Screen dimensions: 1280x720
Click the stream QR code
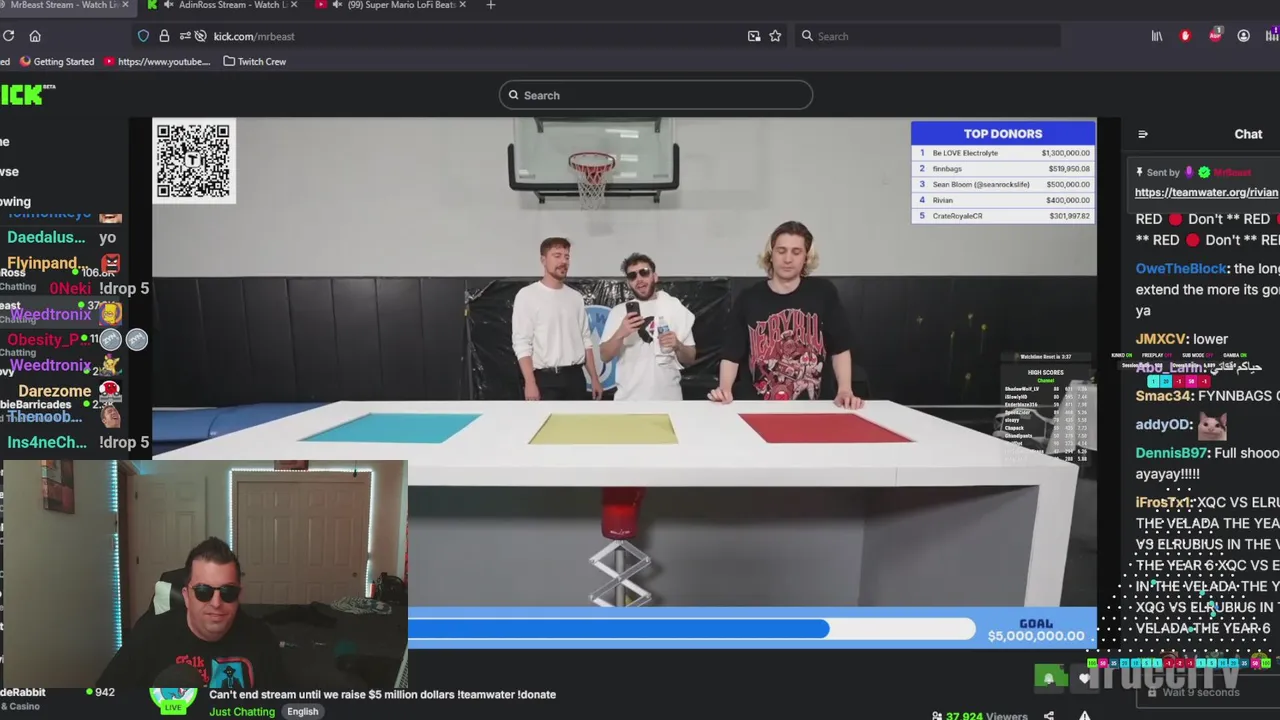[194, 161]
